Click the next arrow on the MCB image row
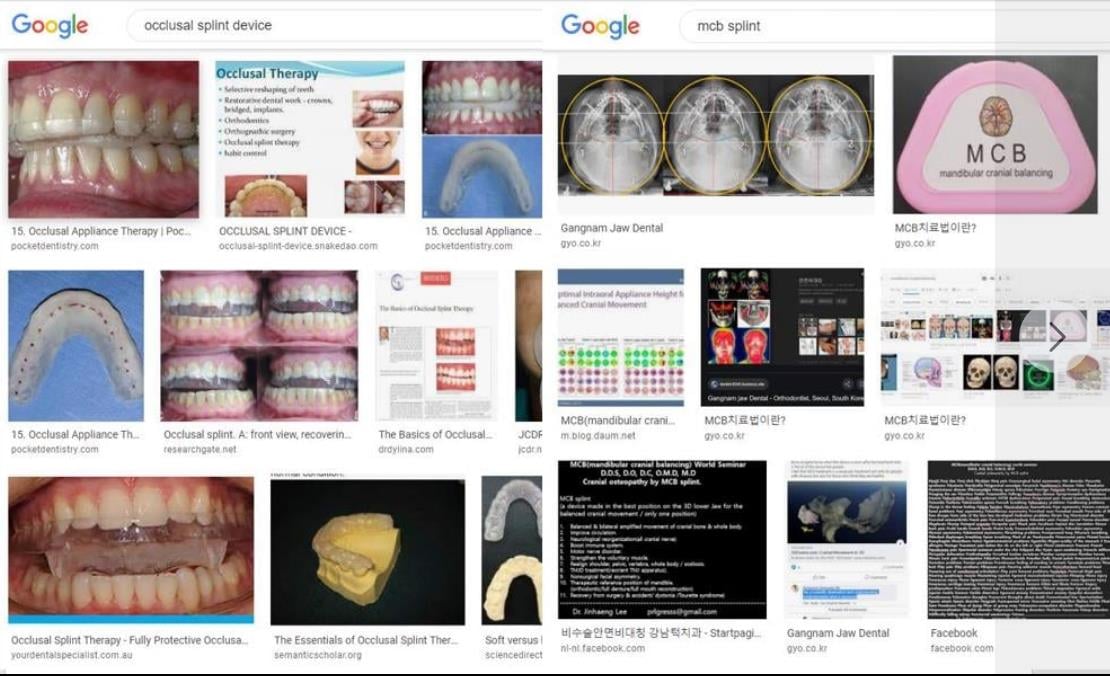This screenshot has height=676, width=1110. point(1057,337)
